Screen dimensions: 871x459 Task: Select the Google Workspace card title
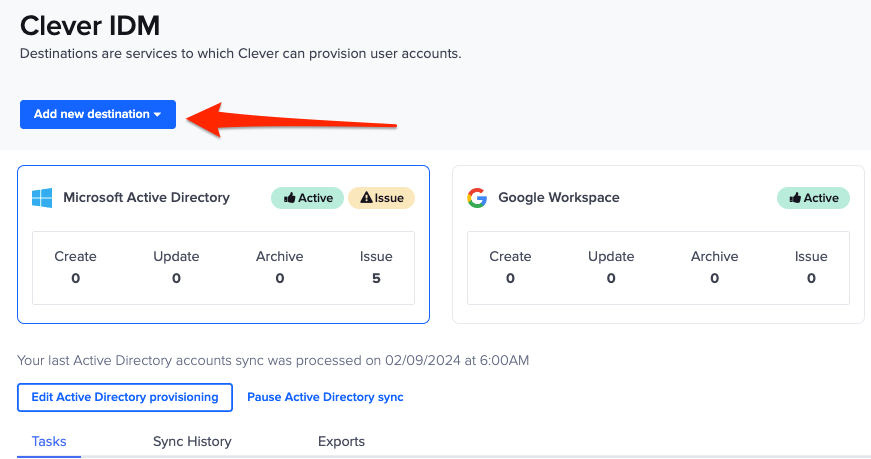pyautogui.click(x=558, y=198)
